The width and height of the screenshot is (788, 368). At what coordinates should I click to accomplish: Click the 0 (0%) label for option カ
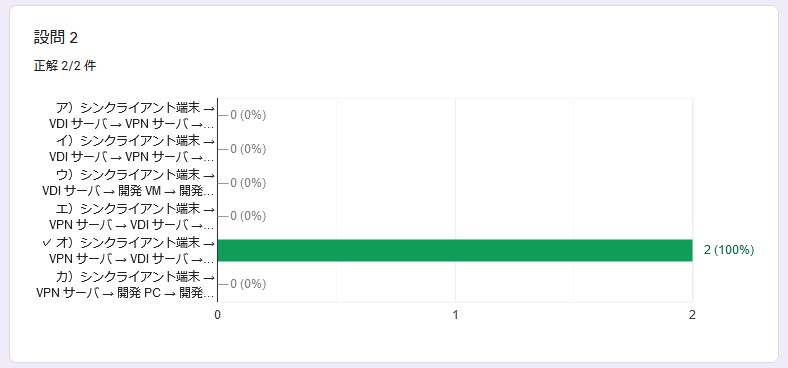pyautogui.click(x=248, y=285)
